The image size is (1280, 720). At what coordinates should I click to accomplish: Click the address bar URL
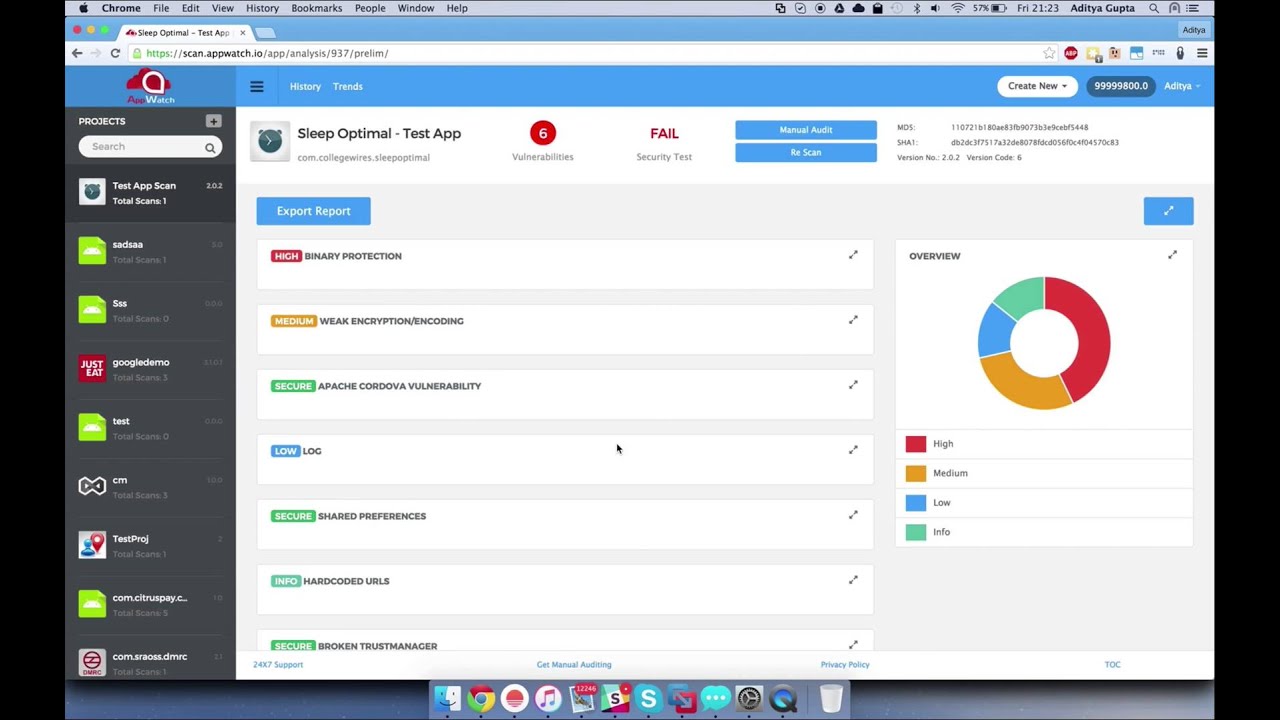coord(267,53)
